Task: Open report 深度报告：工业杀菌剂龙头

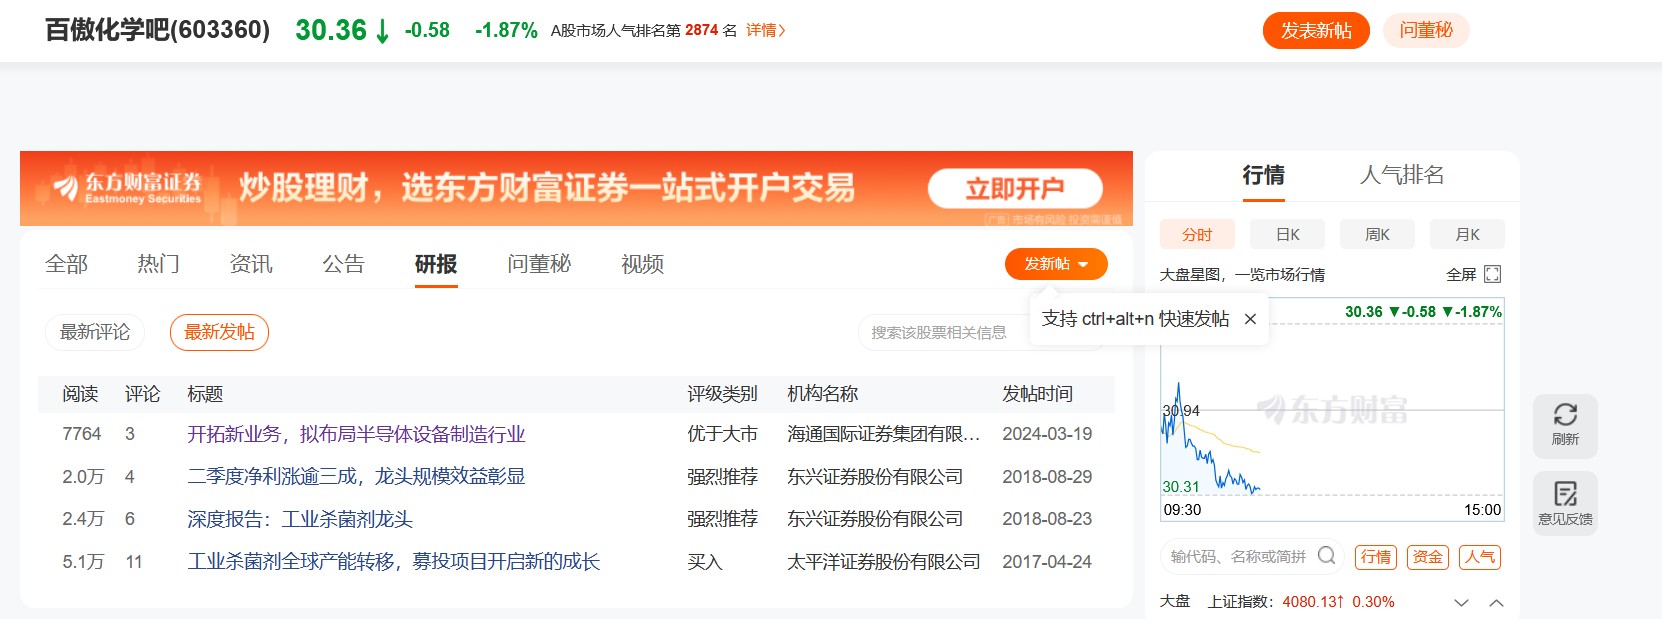Action: (300, 519)
